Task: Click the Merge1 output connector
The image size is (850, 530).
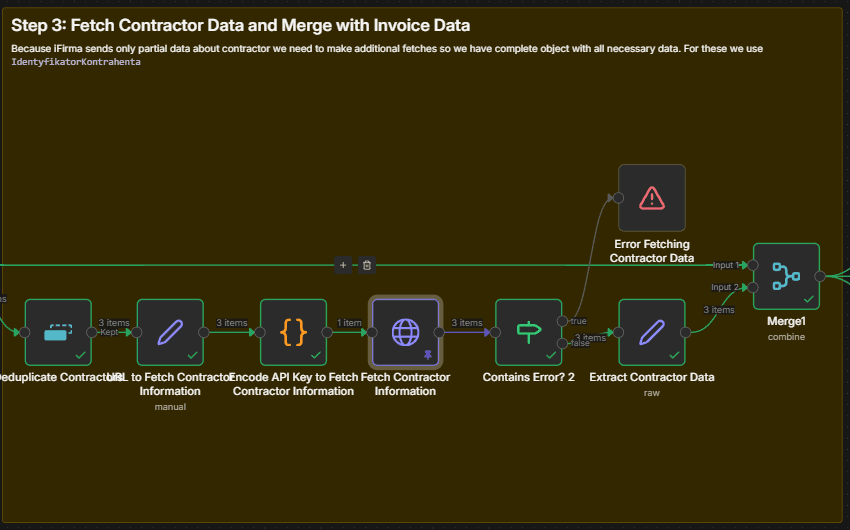Action: 820,276
